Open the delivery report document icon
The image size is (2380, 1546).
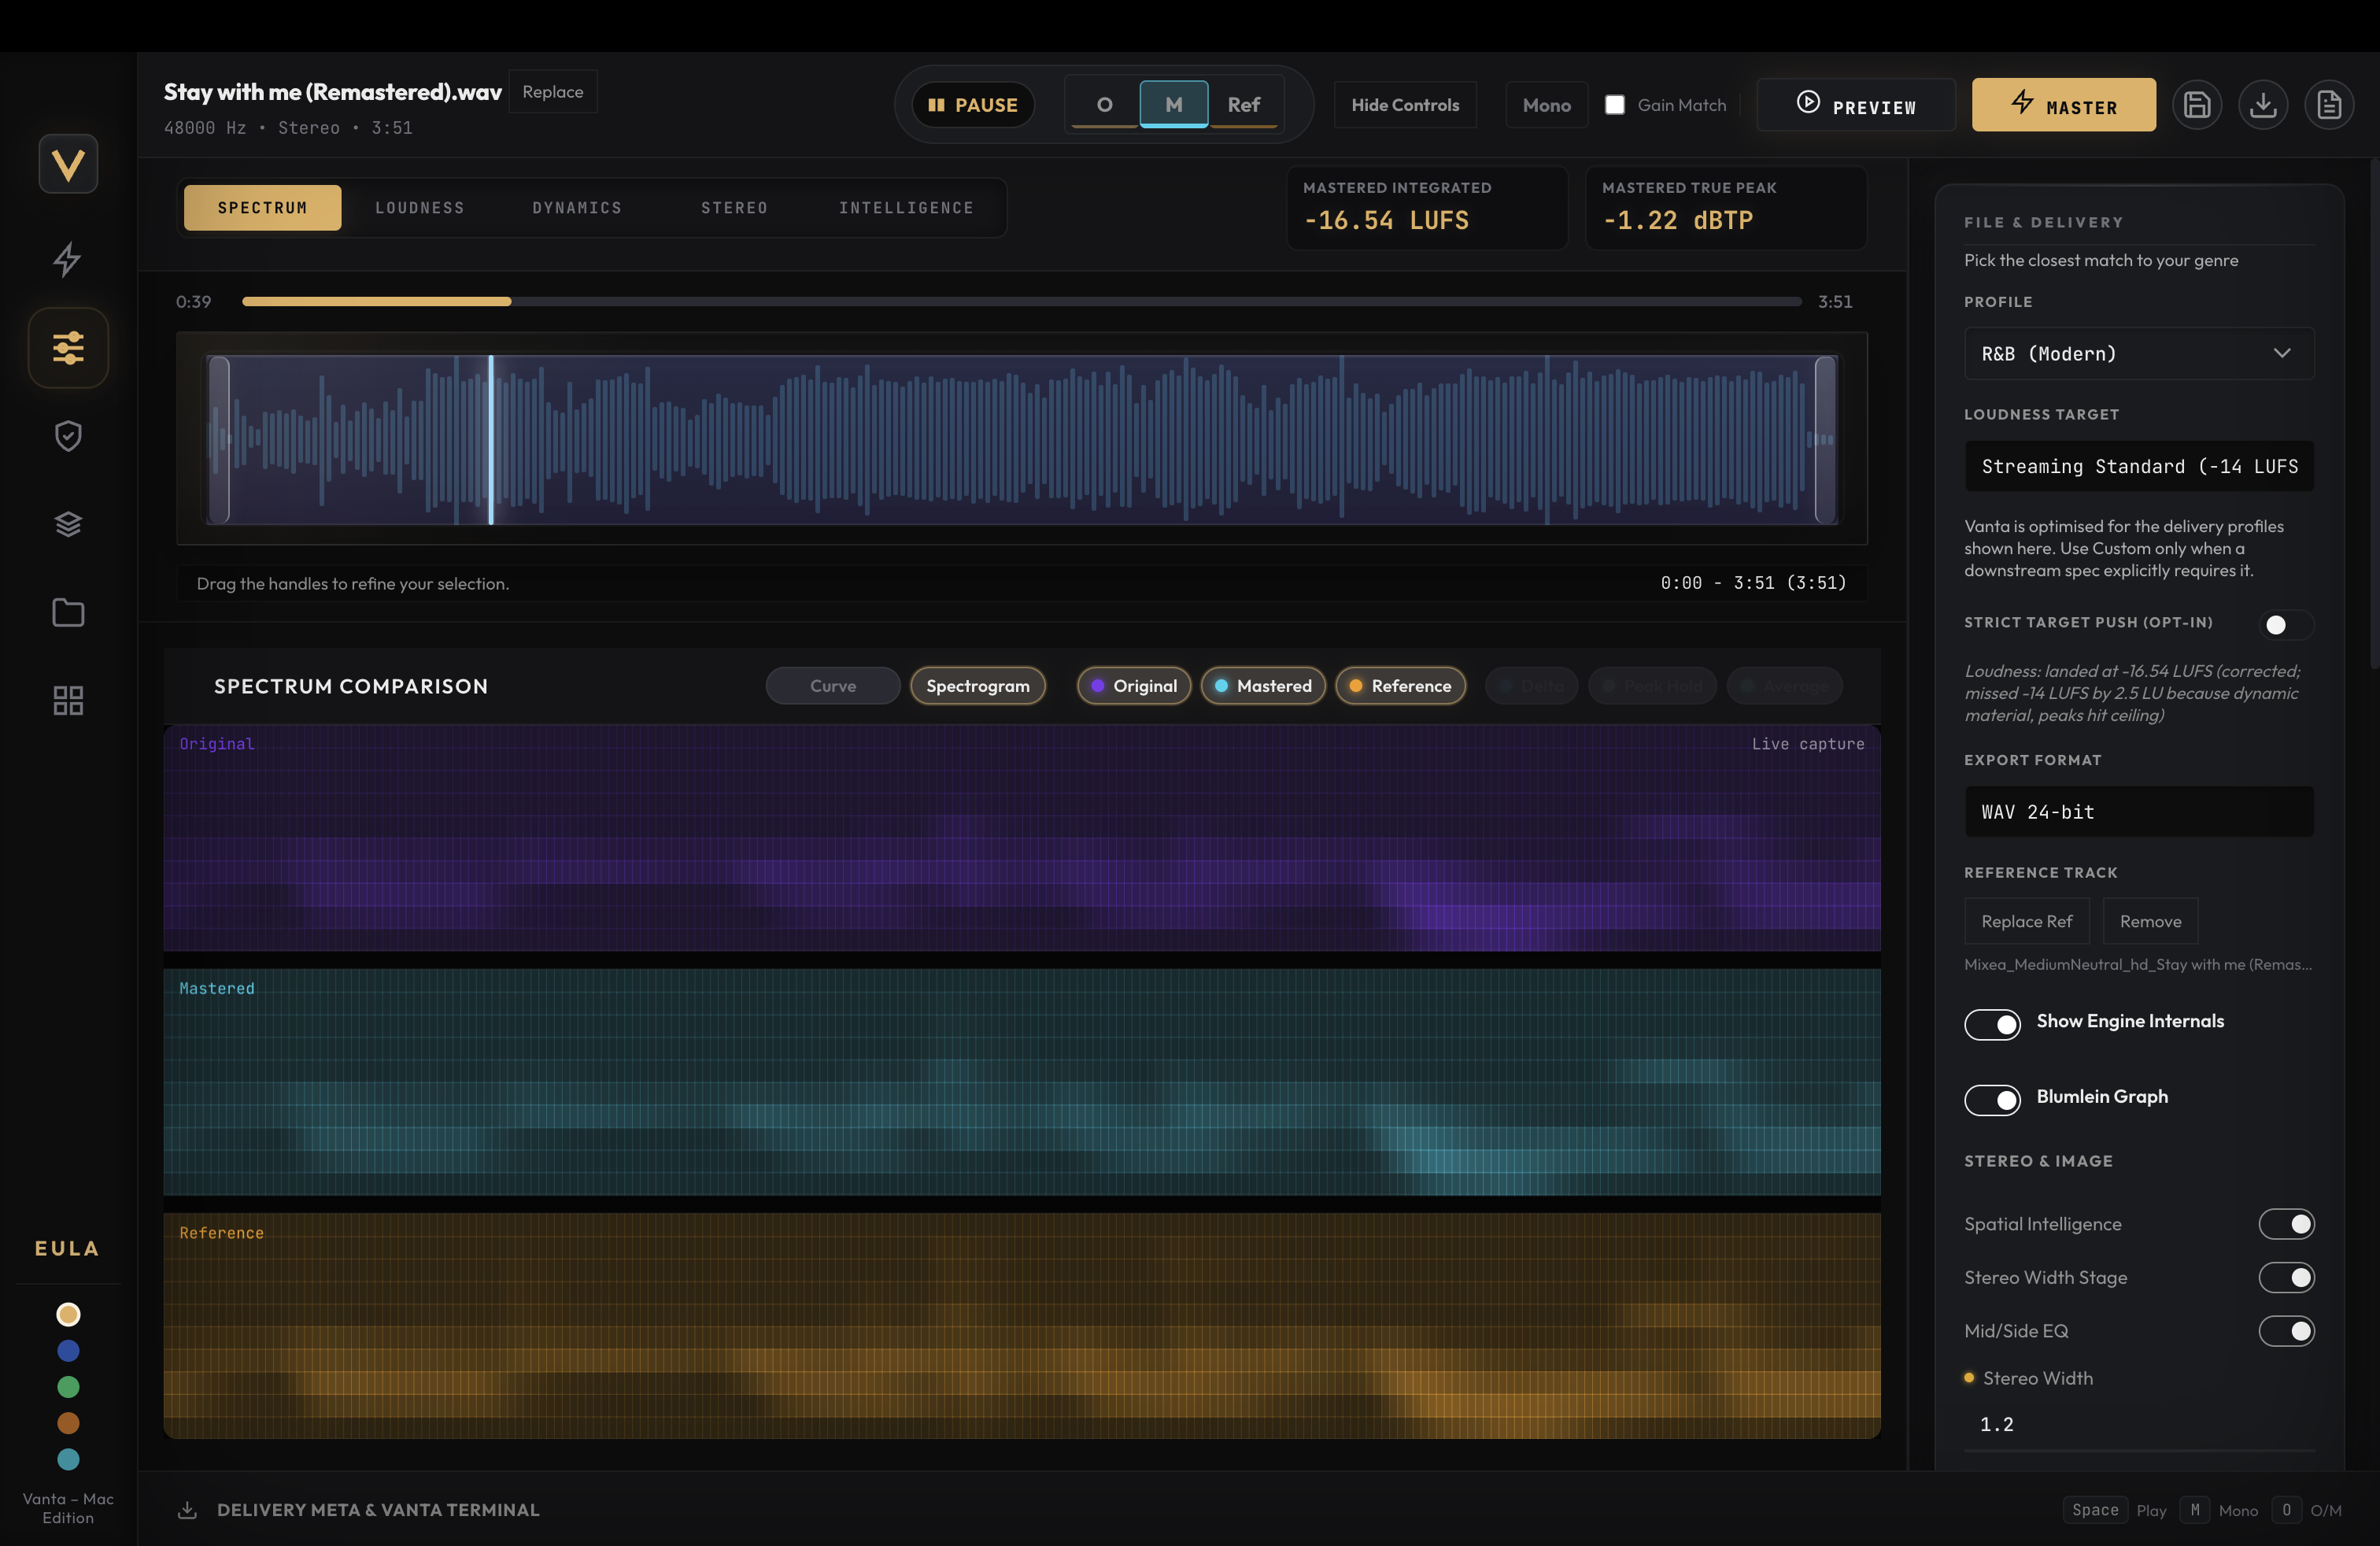pyautogui.click(x=2330, y=104)
